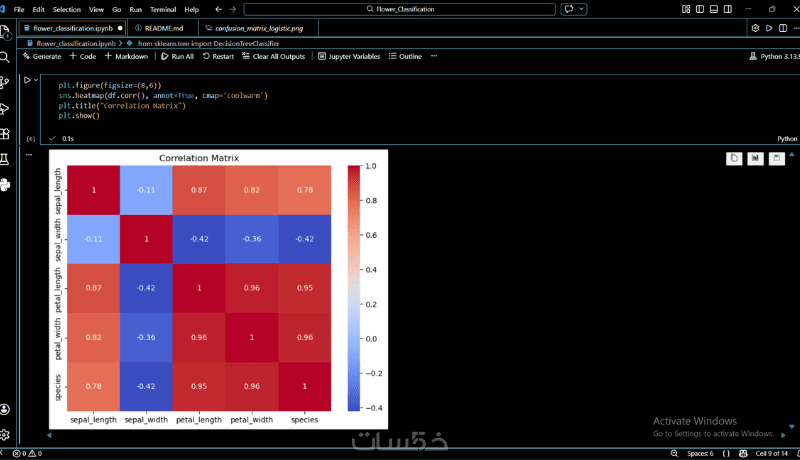Open the Copilot chat icon in title bar
This screenshot has height=460, width=800.
569,9
